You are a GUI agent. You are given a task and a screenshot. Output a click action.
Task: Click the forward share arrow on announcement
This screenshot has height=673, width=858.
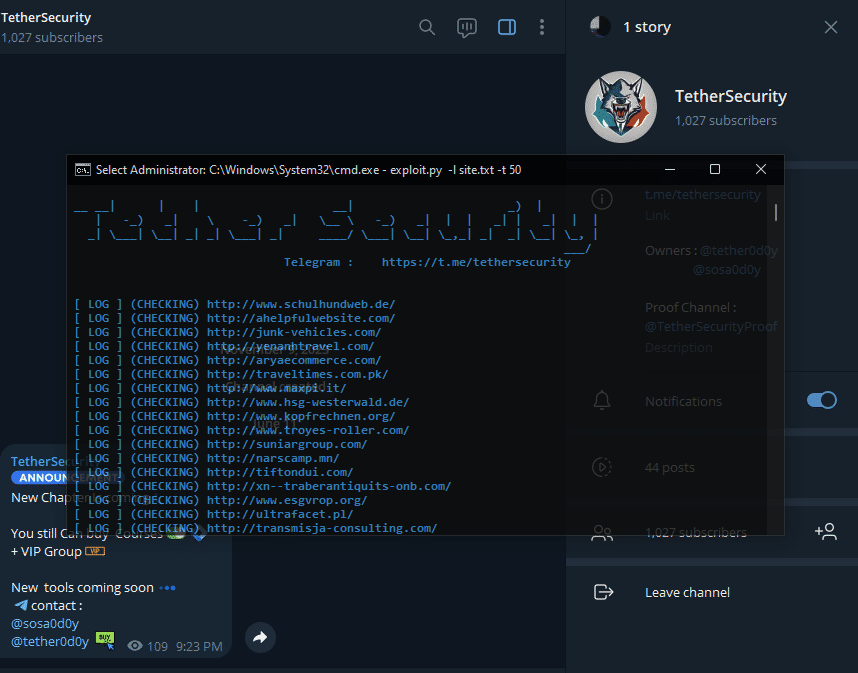(260, 637)
